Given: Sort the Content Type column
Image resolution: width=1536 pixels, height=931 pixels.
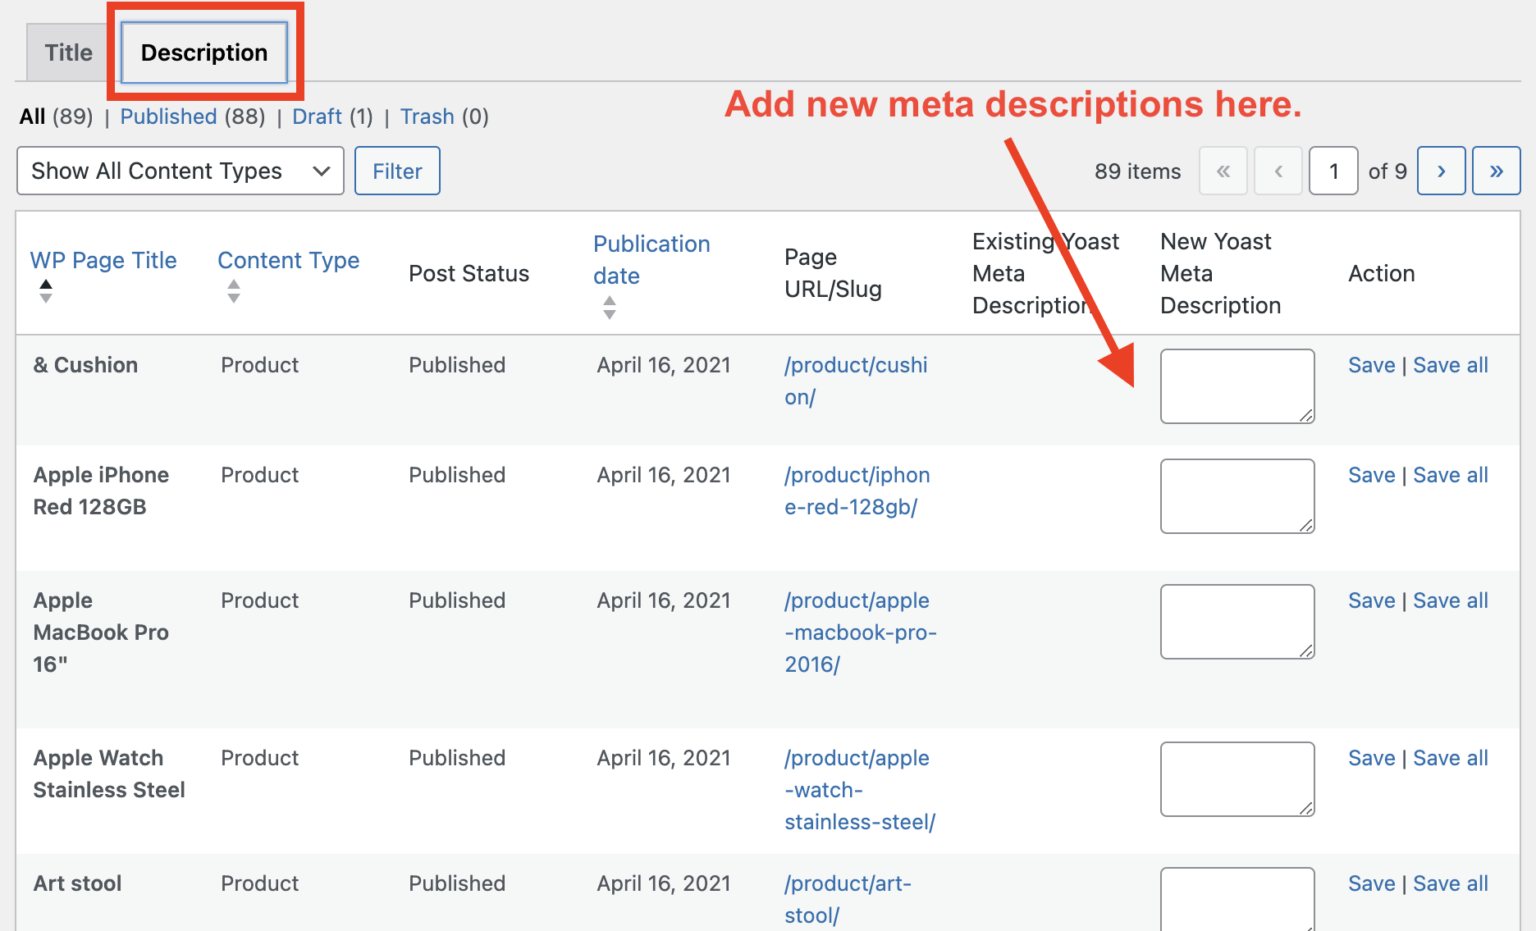Looking at the screenshot, I should point(233,290).
